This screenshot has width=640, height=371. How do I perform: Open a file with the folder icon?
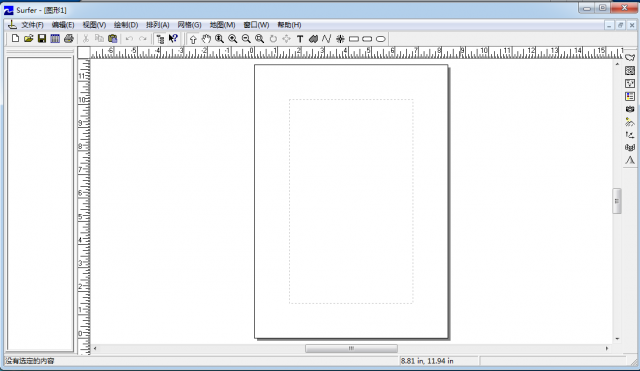(29, 39)
